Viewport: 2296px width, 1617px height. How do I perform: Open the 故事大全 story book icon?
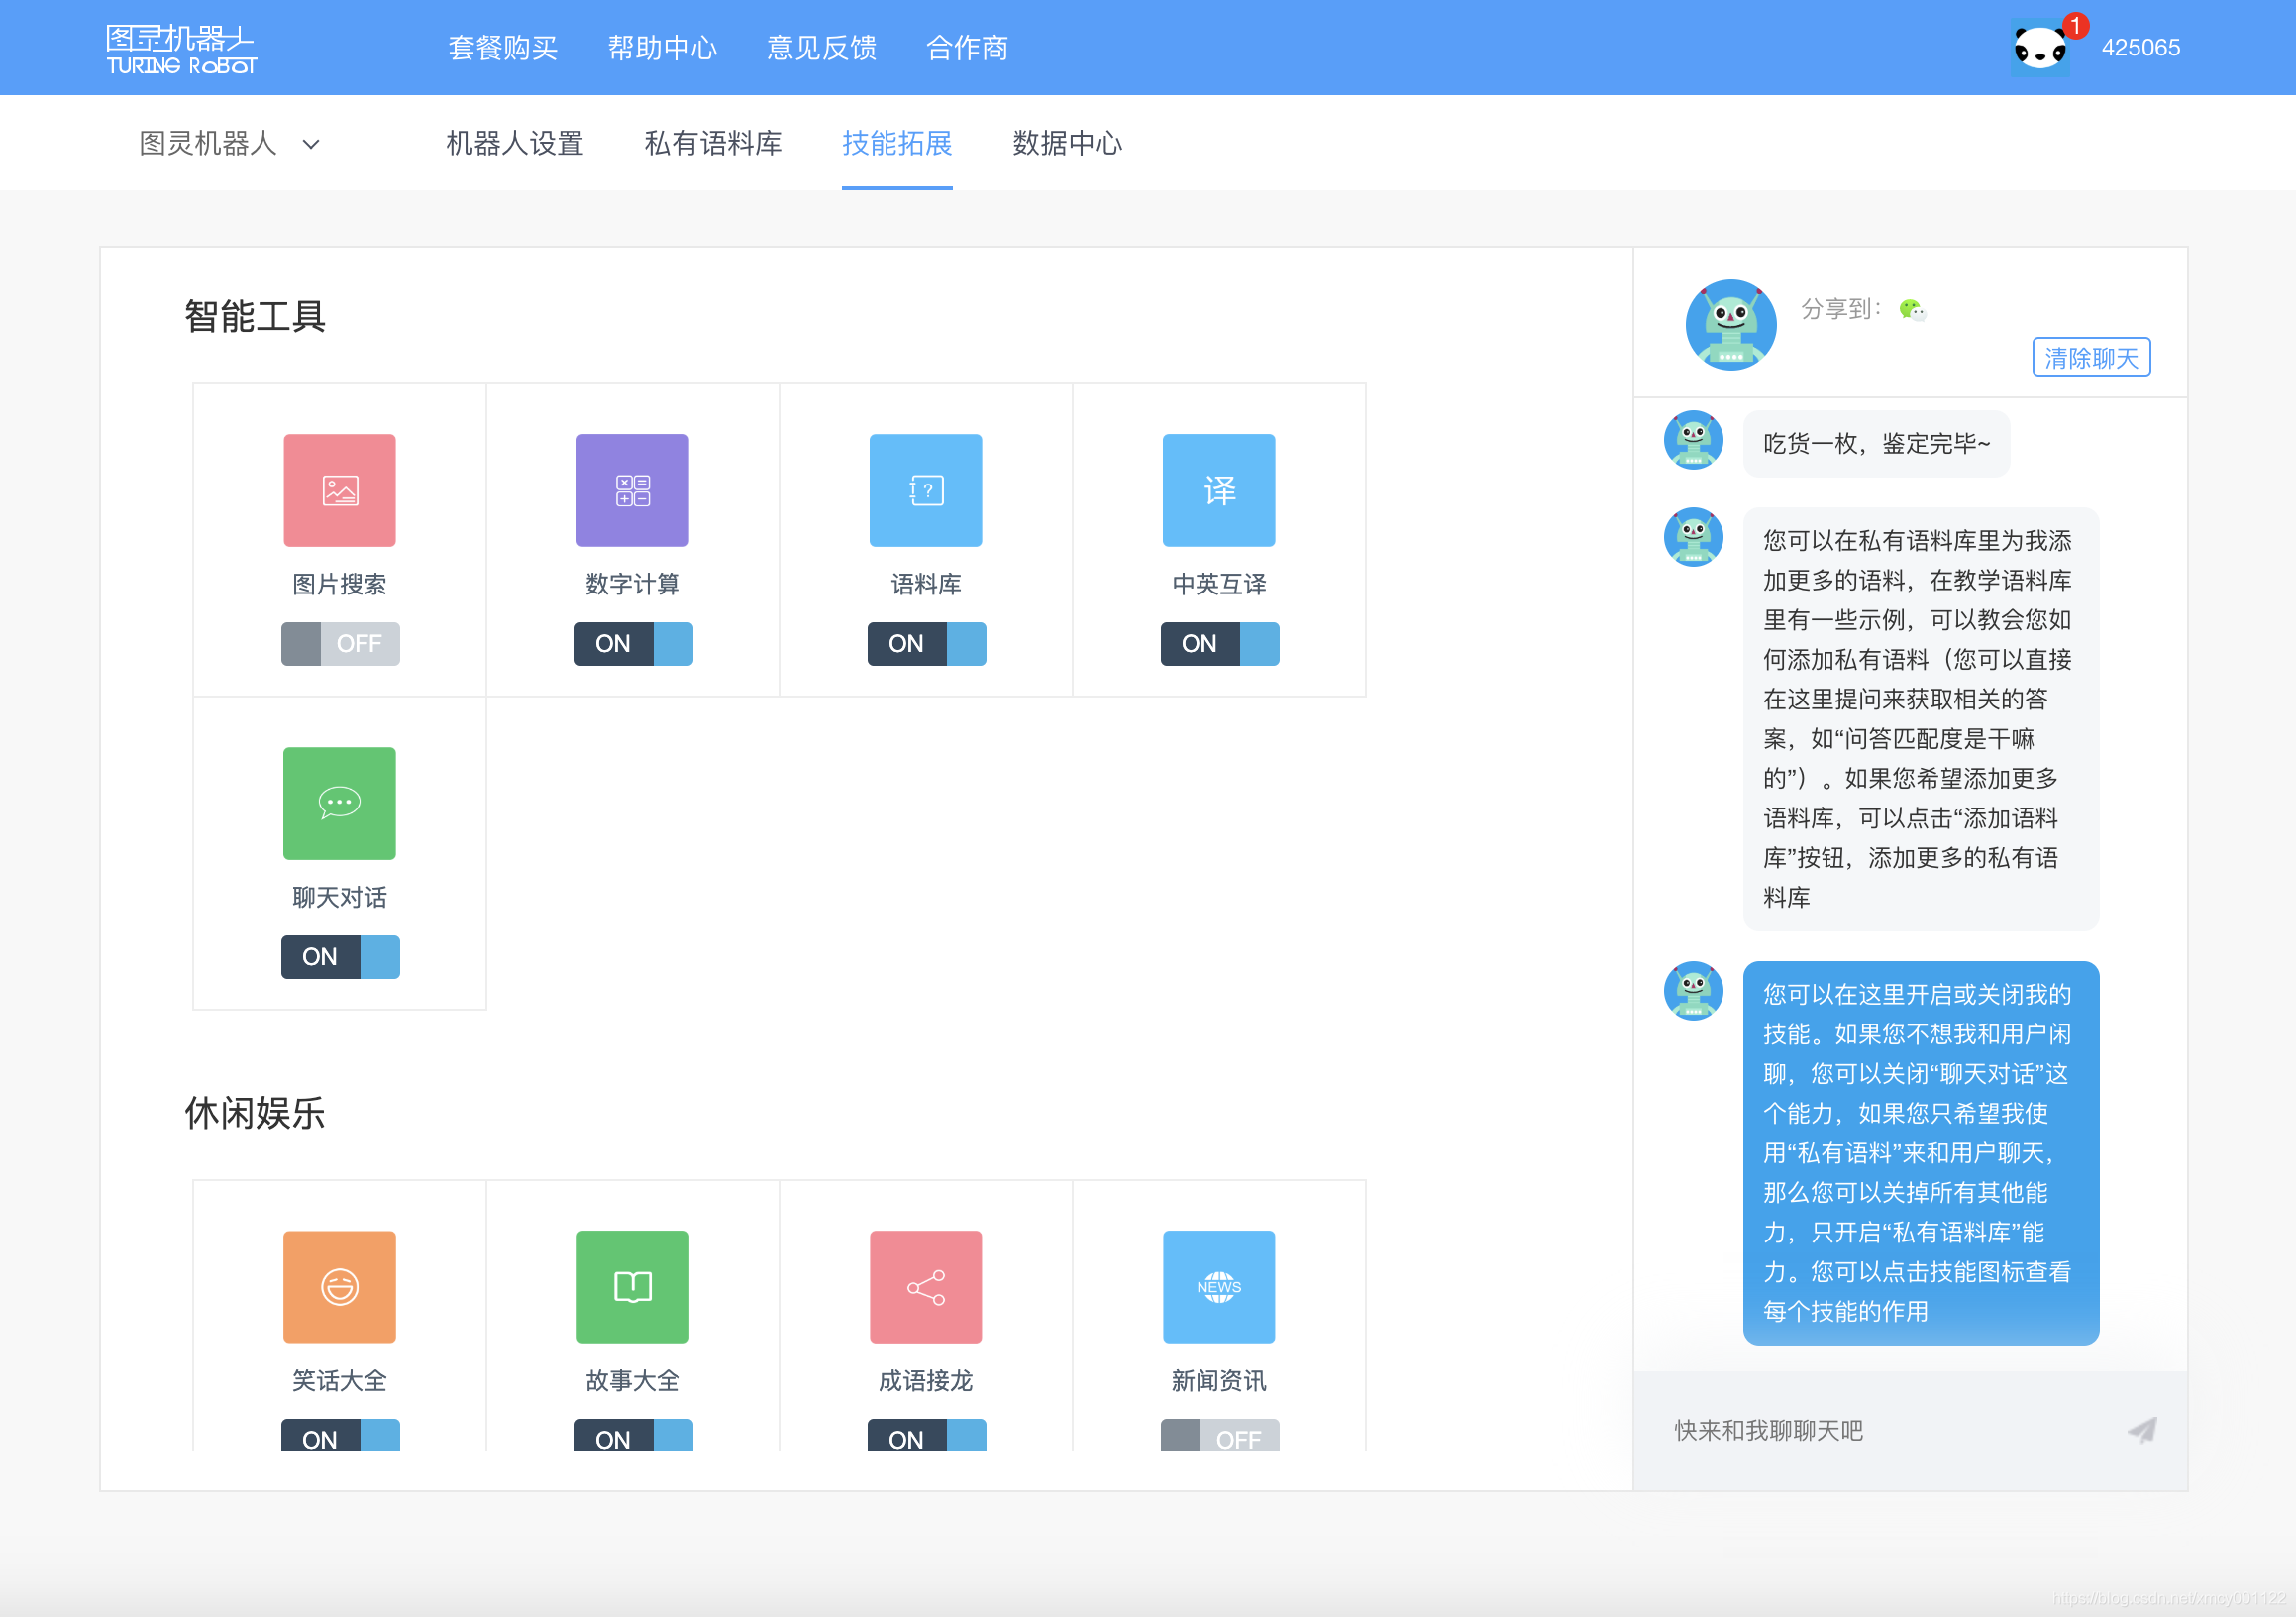pos(632,1286)
